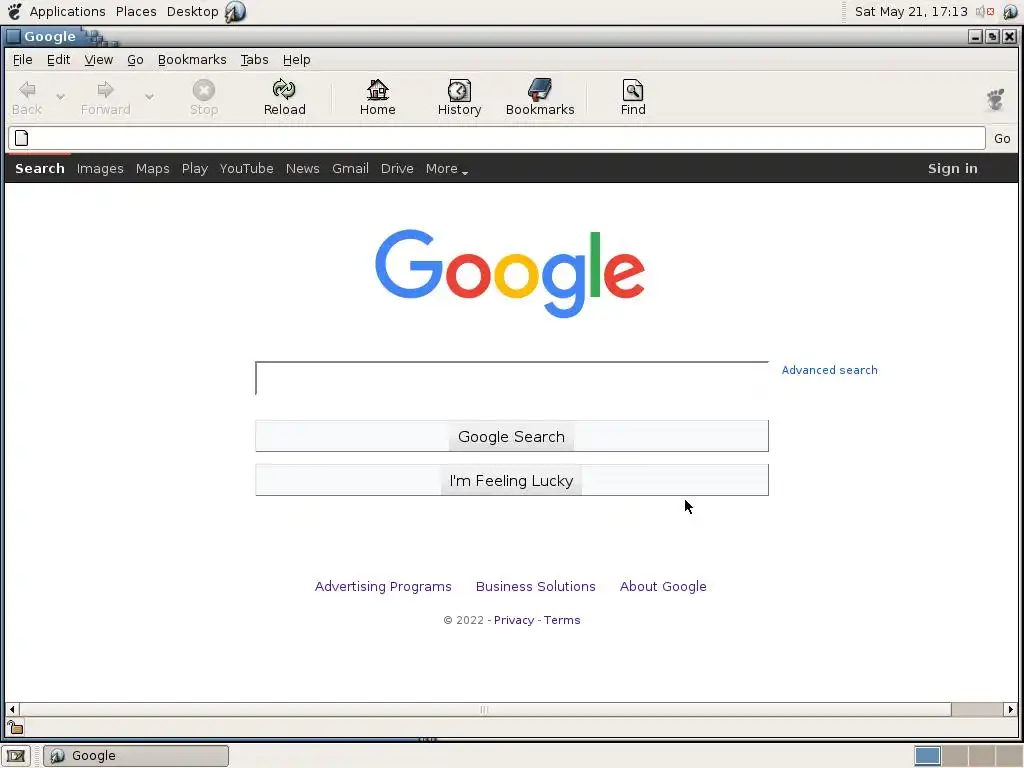Open the Play link
The image size is (1024, 768).
(195, 168)
